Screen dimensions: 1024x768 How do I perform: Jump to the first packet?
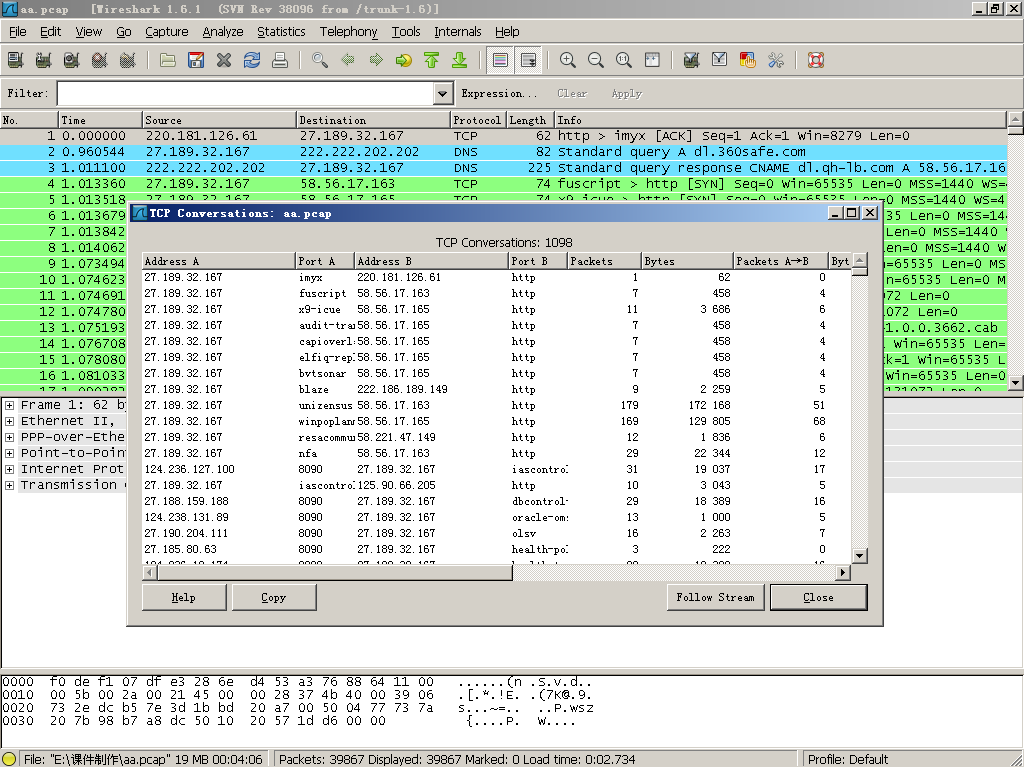click(x=432, y=61)
